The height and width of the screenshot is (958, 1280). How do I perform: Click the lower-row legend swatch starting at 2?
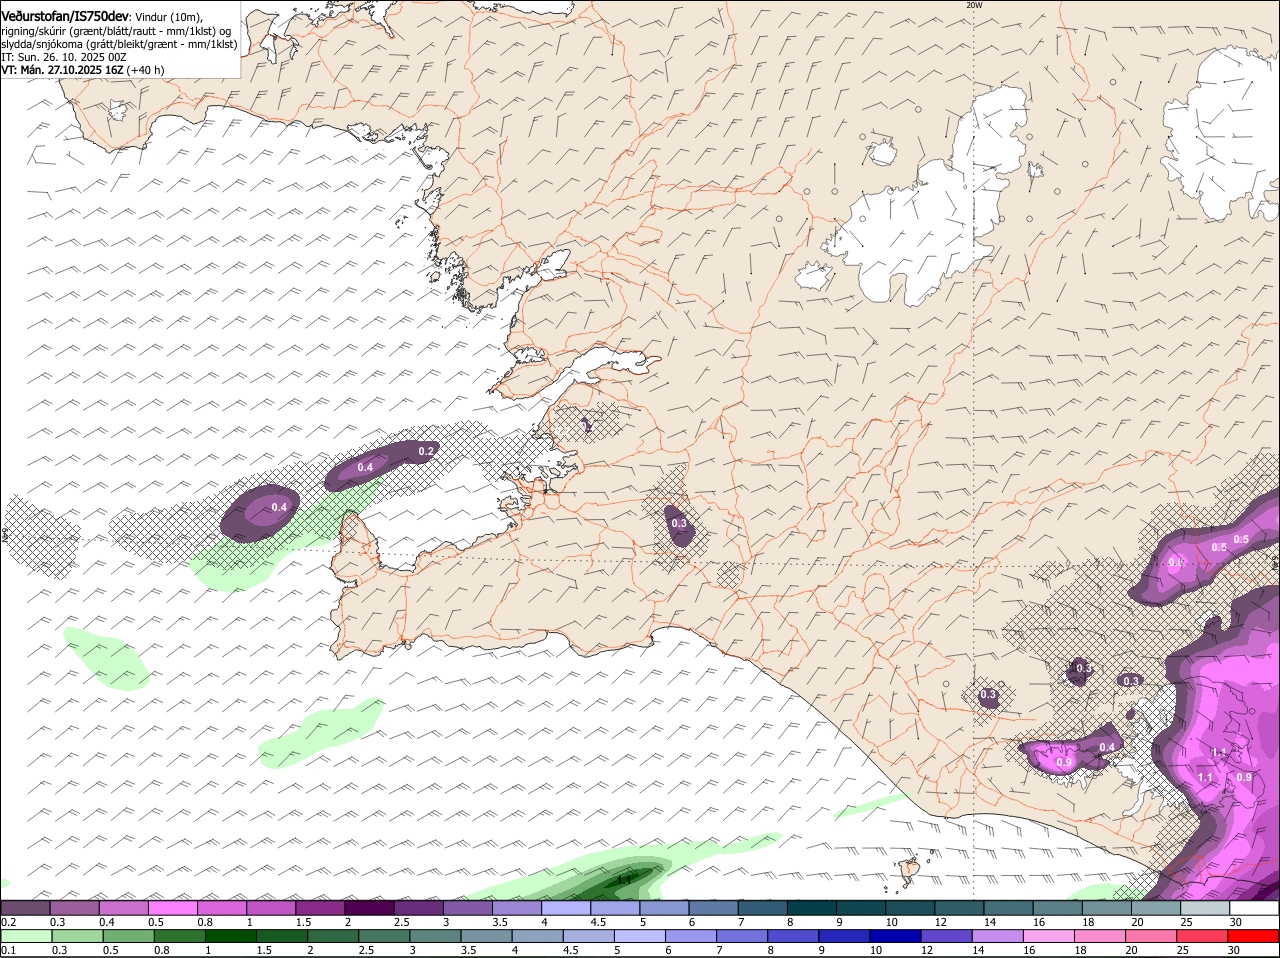point(332,936)
